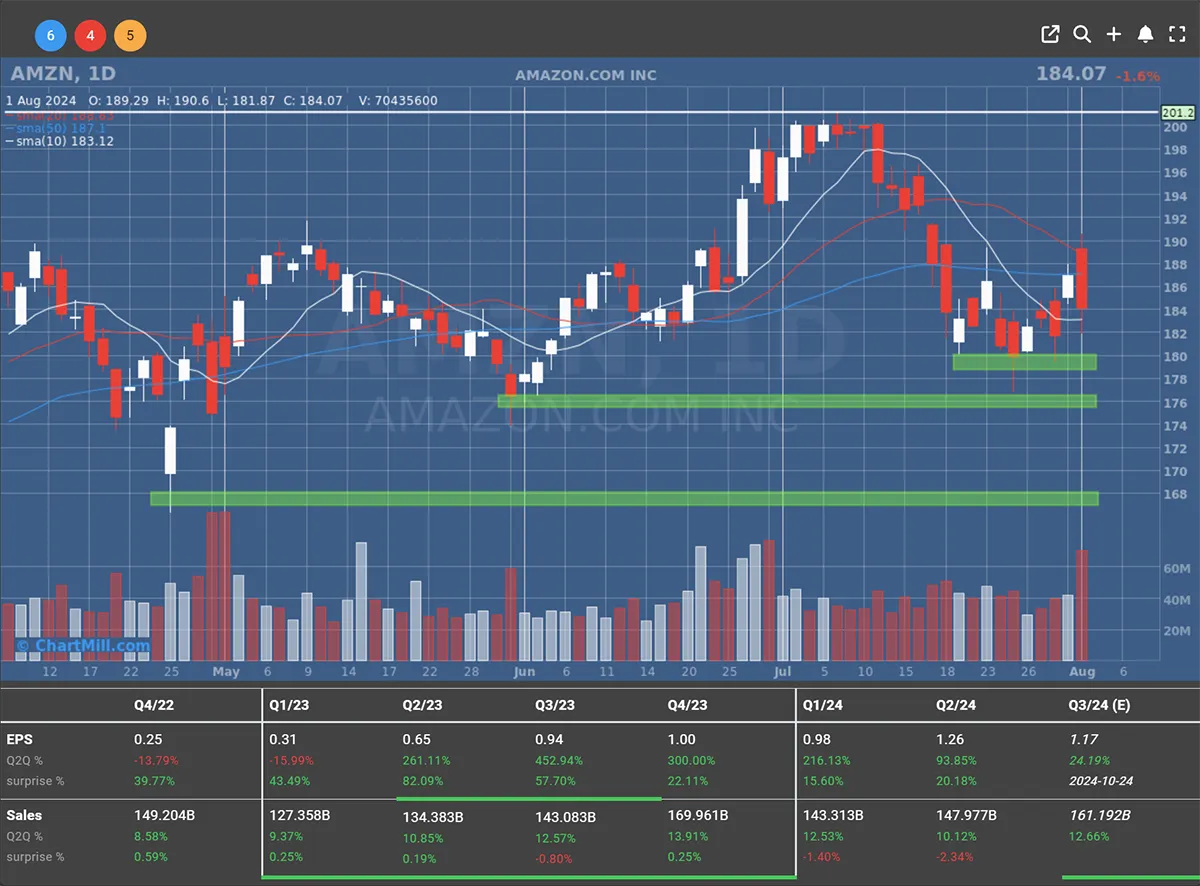Image resolution: width=1200 pixels, height=886 pixels.
Task: Click the plus add icon
Action: point(1114,34)
